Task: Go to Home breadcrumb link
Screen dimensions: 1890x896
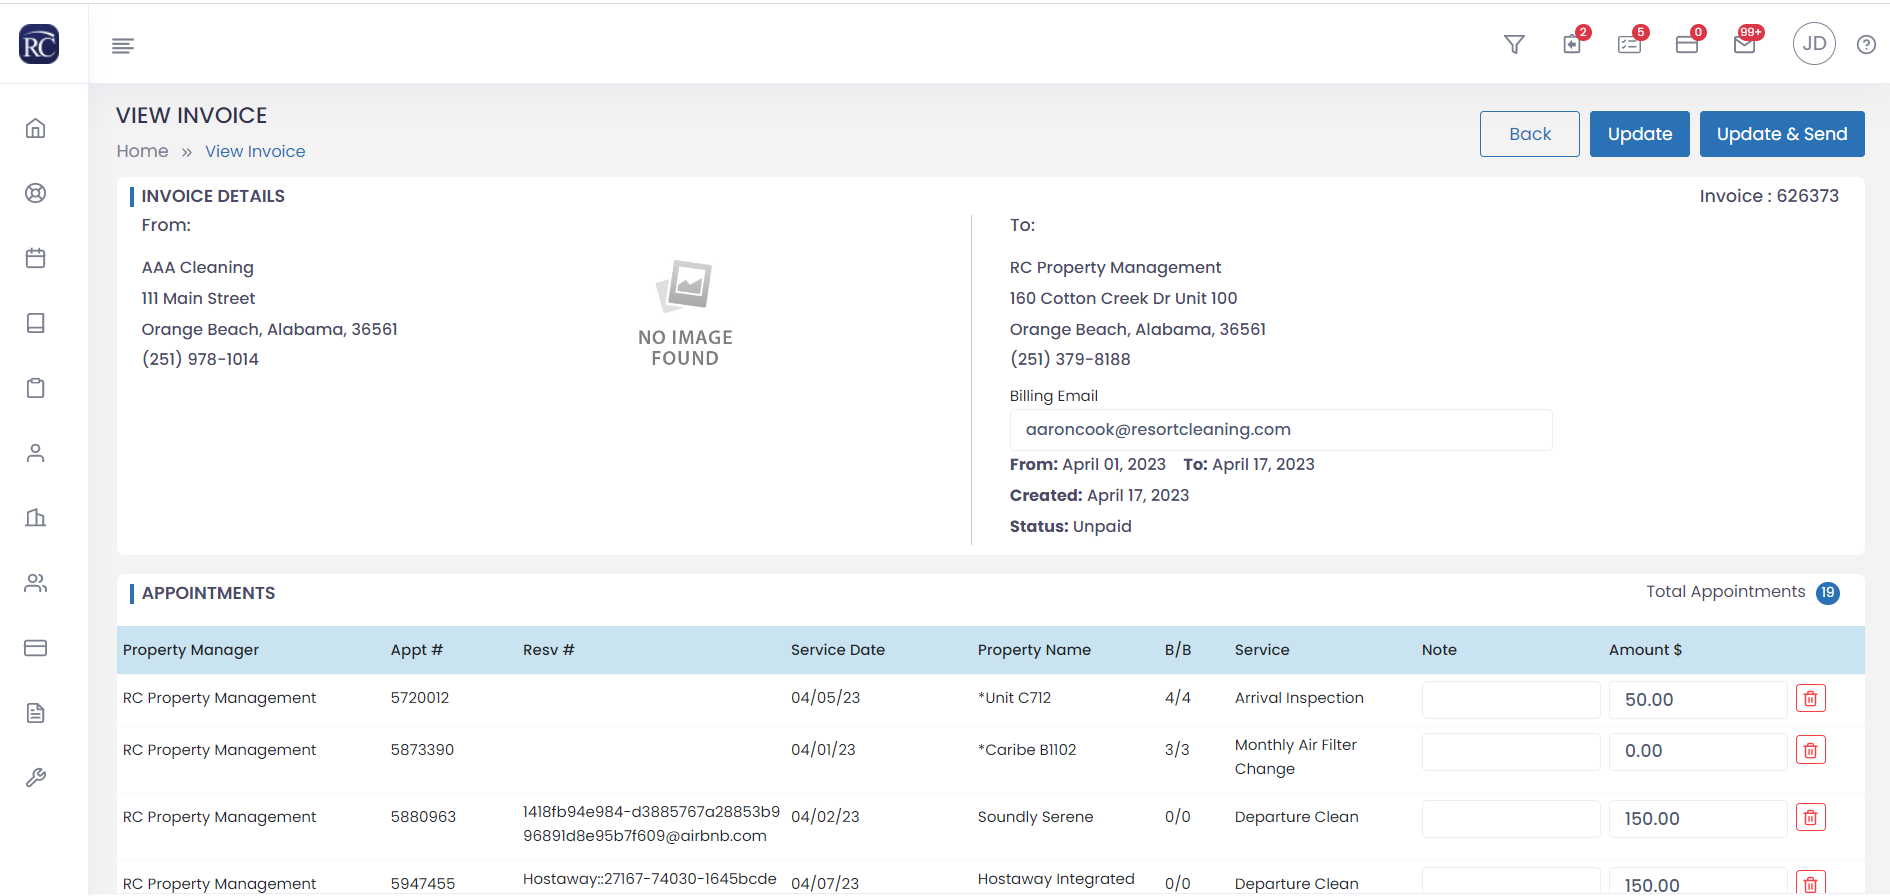Action: 142,151
